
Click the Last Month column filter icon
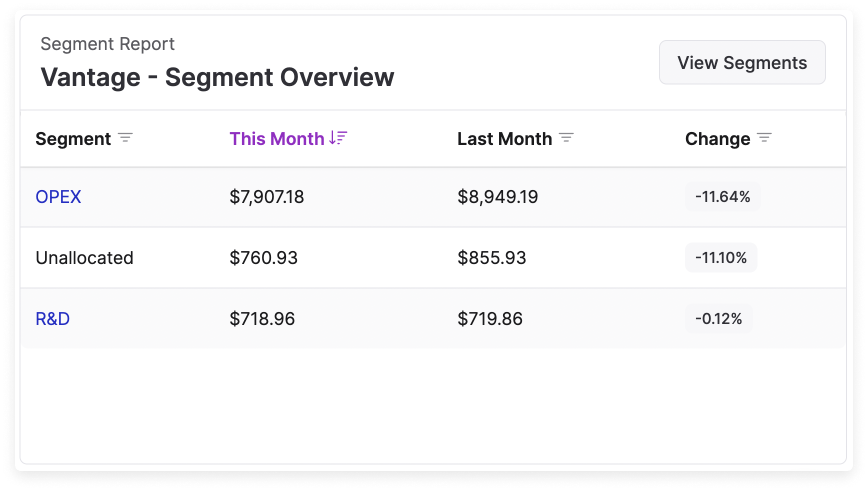point(566,138)
